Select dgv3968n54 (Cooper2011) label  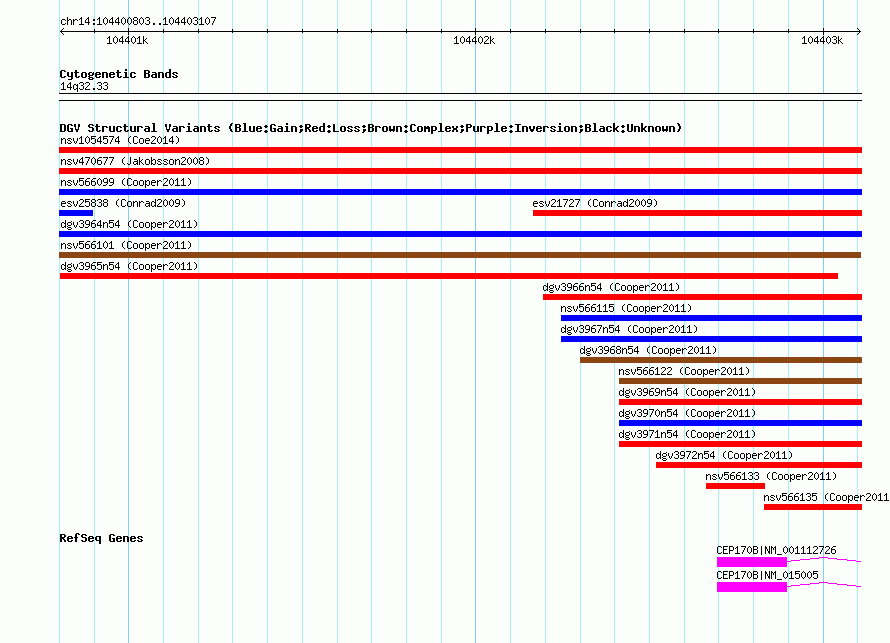click(648, 350)
